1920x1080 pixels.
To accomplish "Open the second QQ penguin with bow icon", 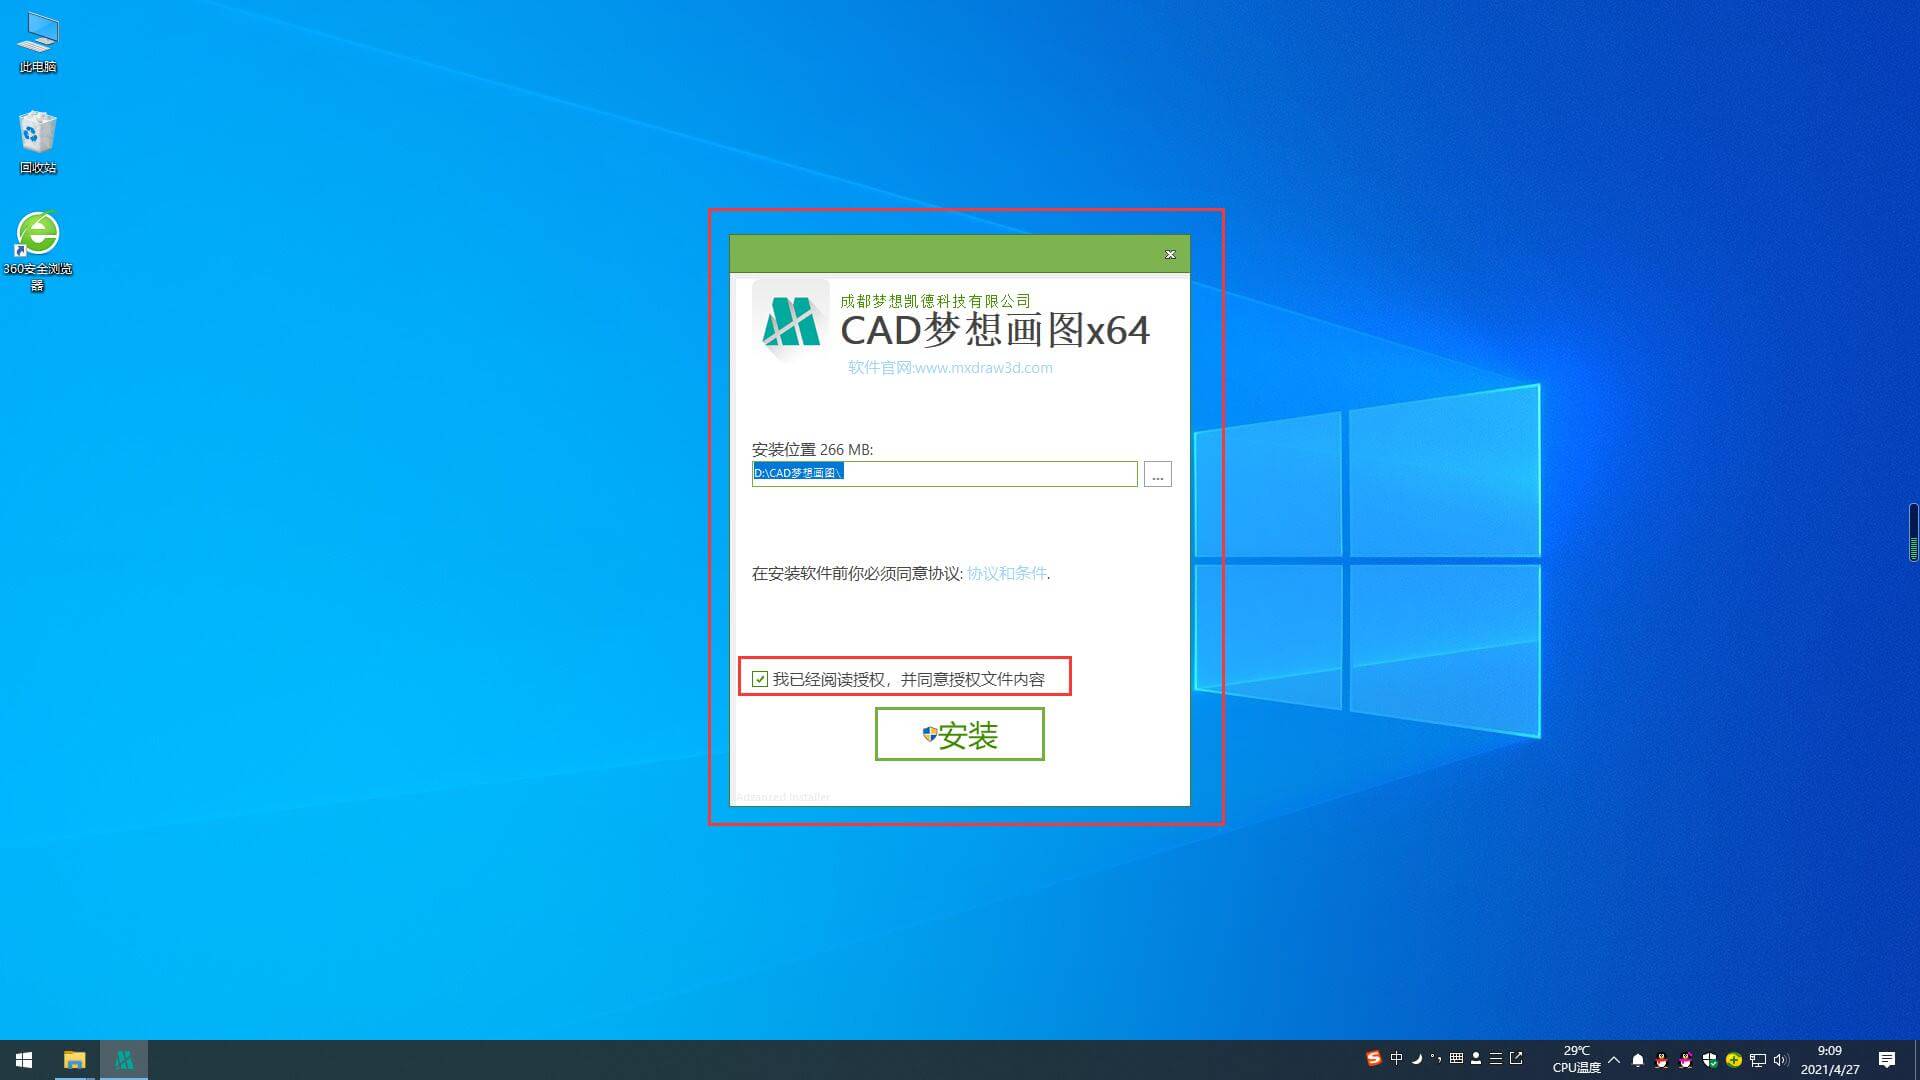I will point(1686,1060).
